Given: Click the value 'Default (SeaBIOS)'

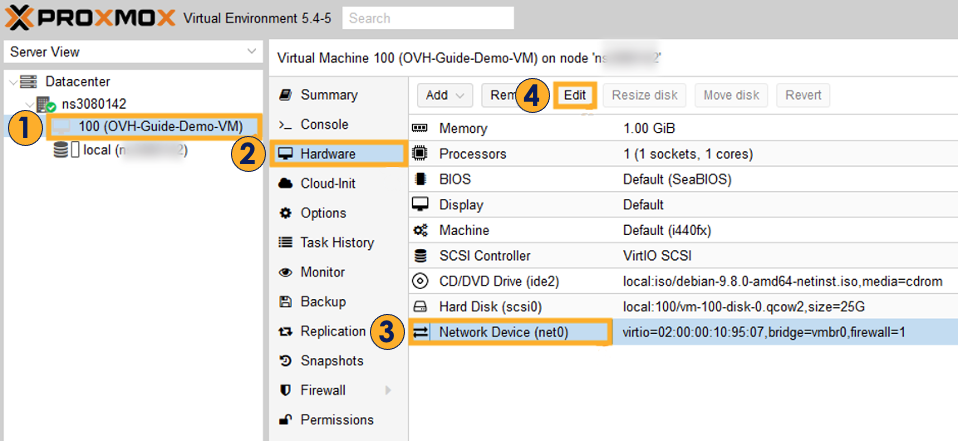Looking at the screenshot, I should click(677, 180).
